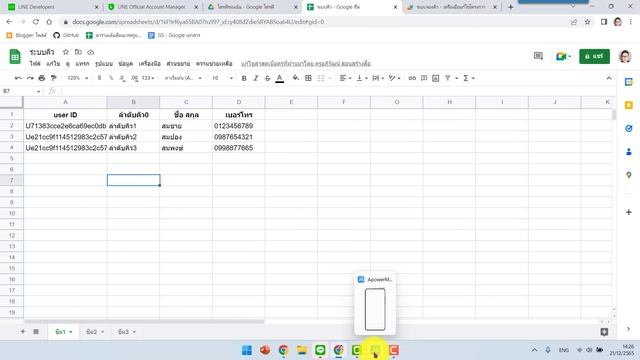Click the ApowerM window preview thumbnail
This screenshot has height=360, width=640.
point(375,309)
